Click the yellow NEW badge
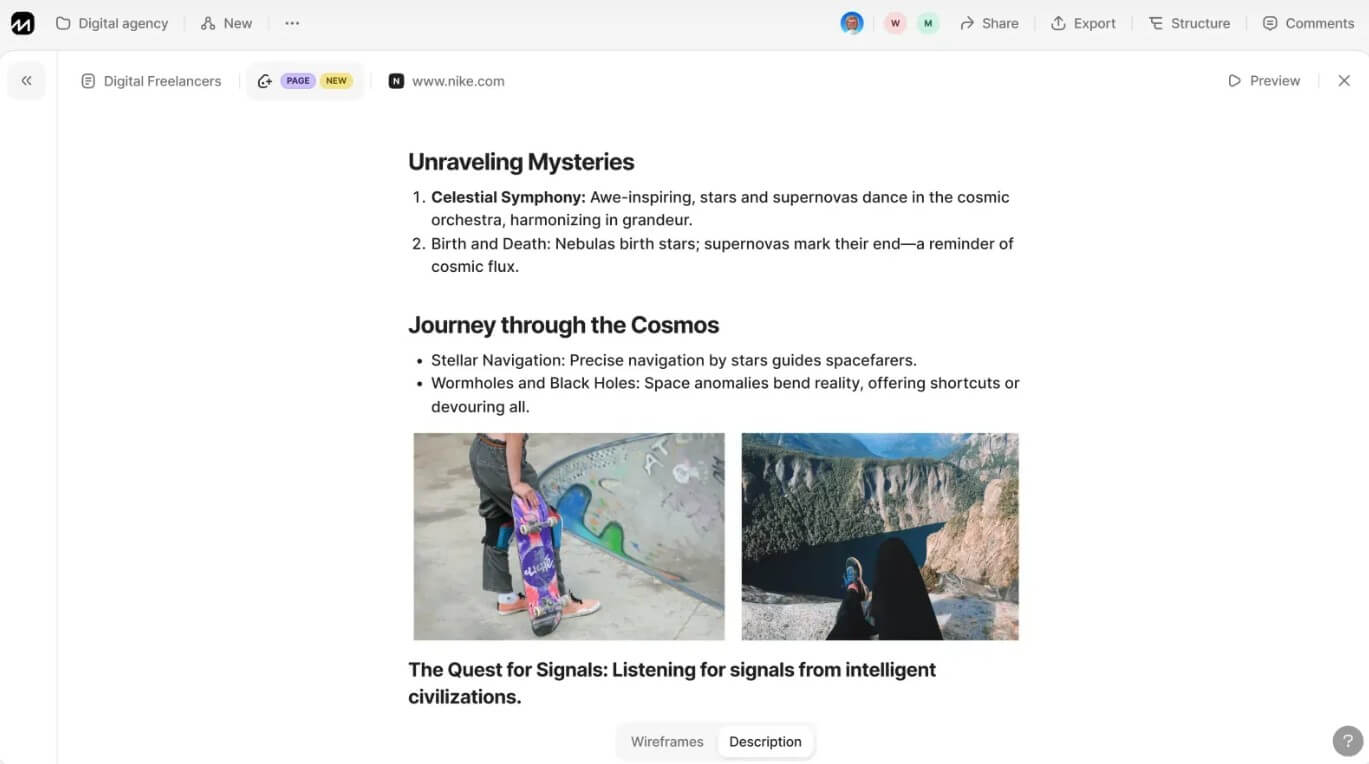This screenshot has width=1369, height=764. tap(337, 81)
